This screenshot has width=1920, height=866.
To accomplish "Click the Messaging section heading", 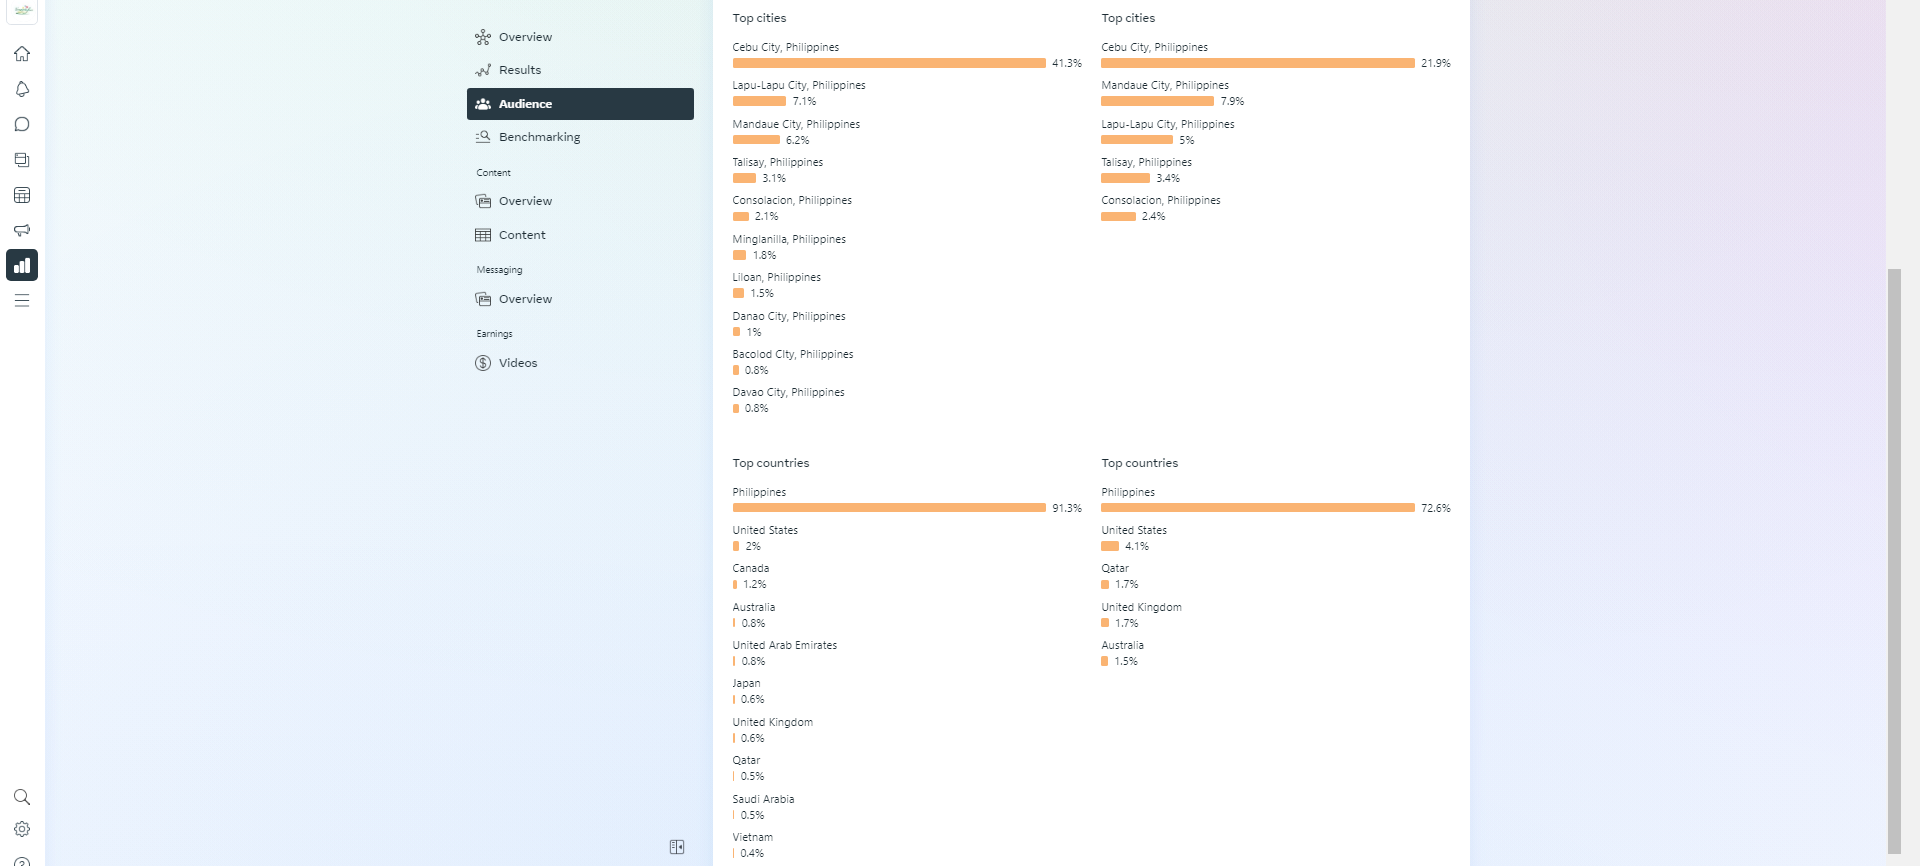I will [500, 270].
